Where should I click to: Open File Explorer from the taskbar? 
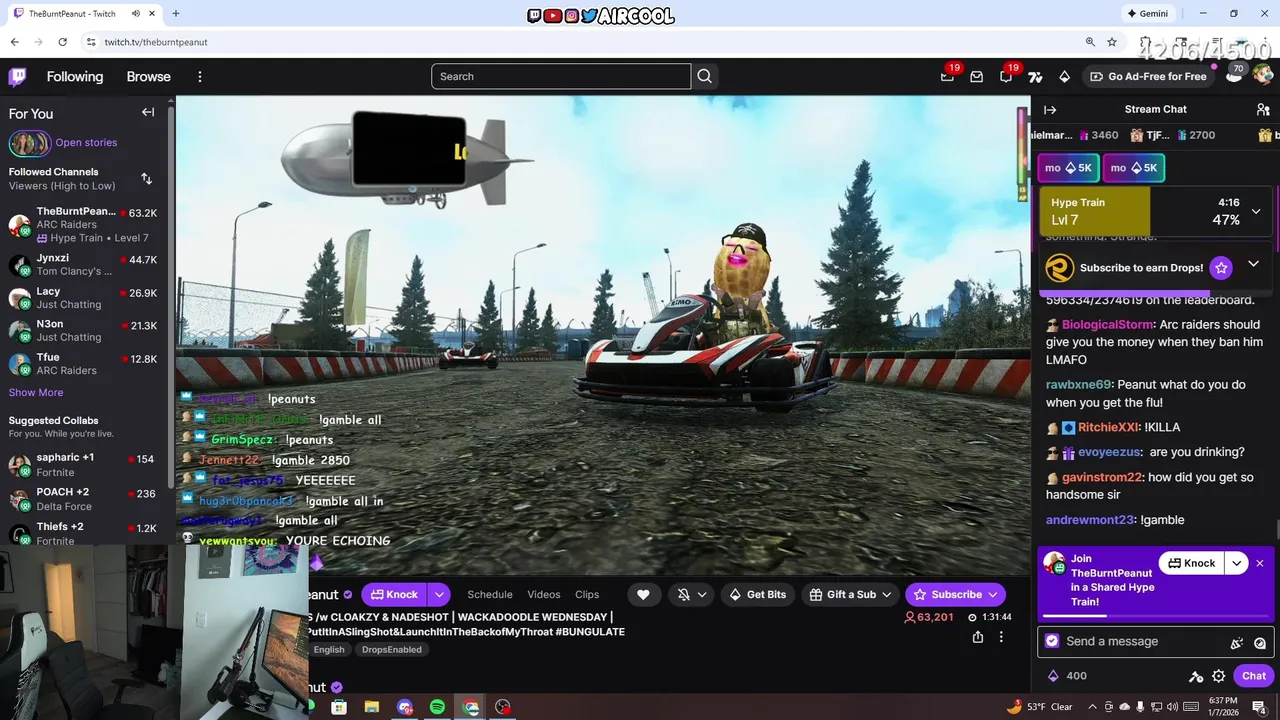click(x=372, y=707)
